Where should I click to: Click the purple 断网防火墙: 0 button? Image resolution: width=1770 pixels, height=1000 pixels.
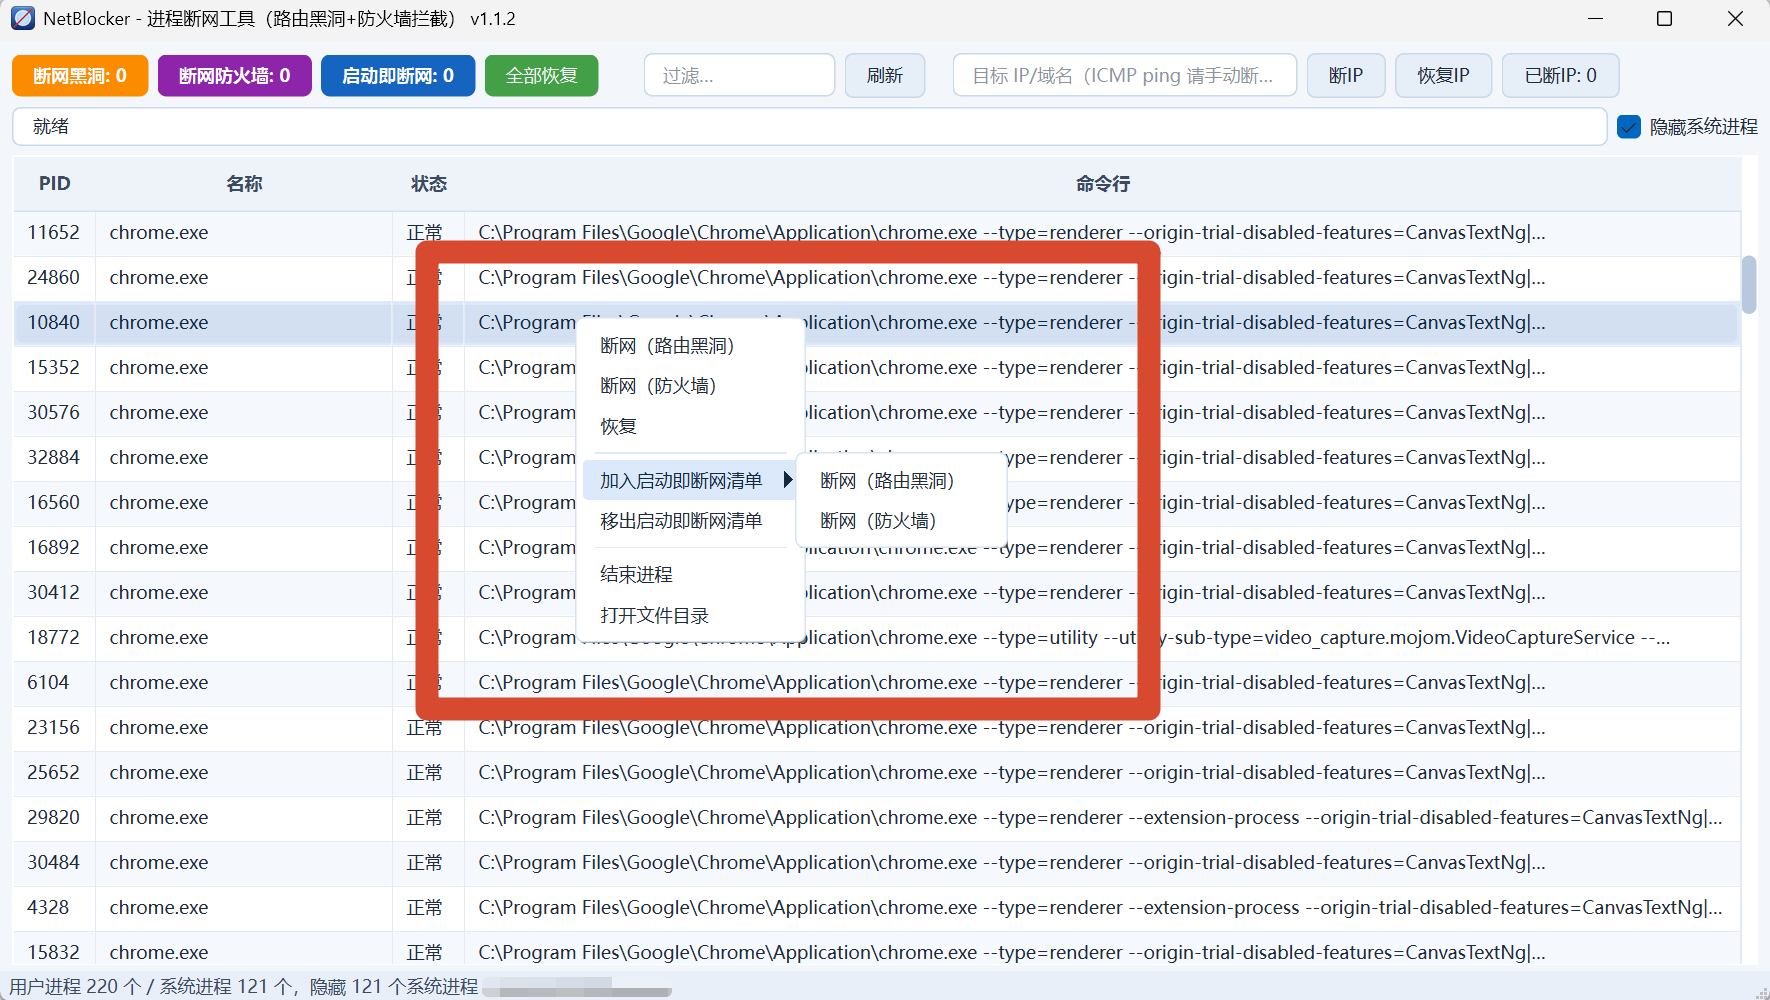point(235,76)
